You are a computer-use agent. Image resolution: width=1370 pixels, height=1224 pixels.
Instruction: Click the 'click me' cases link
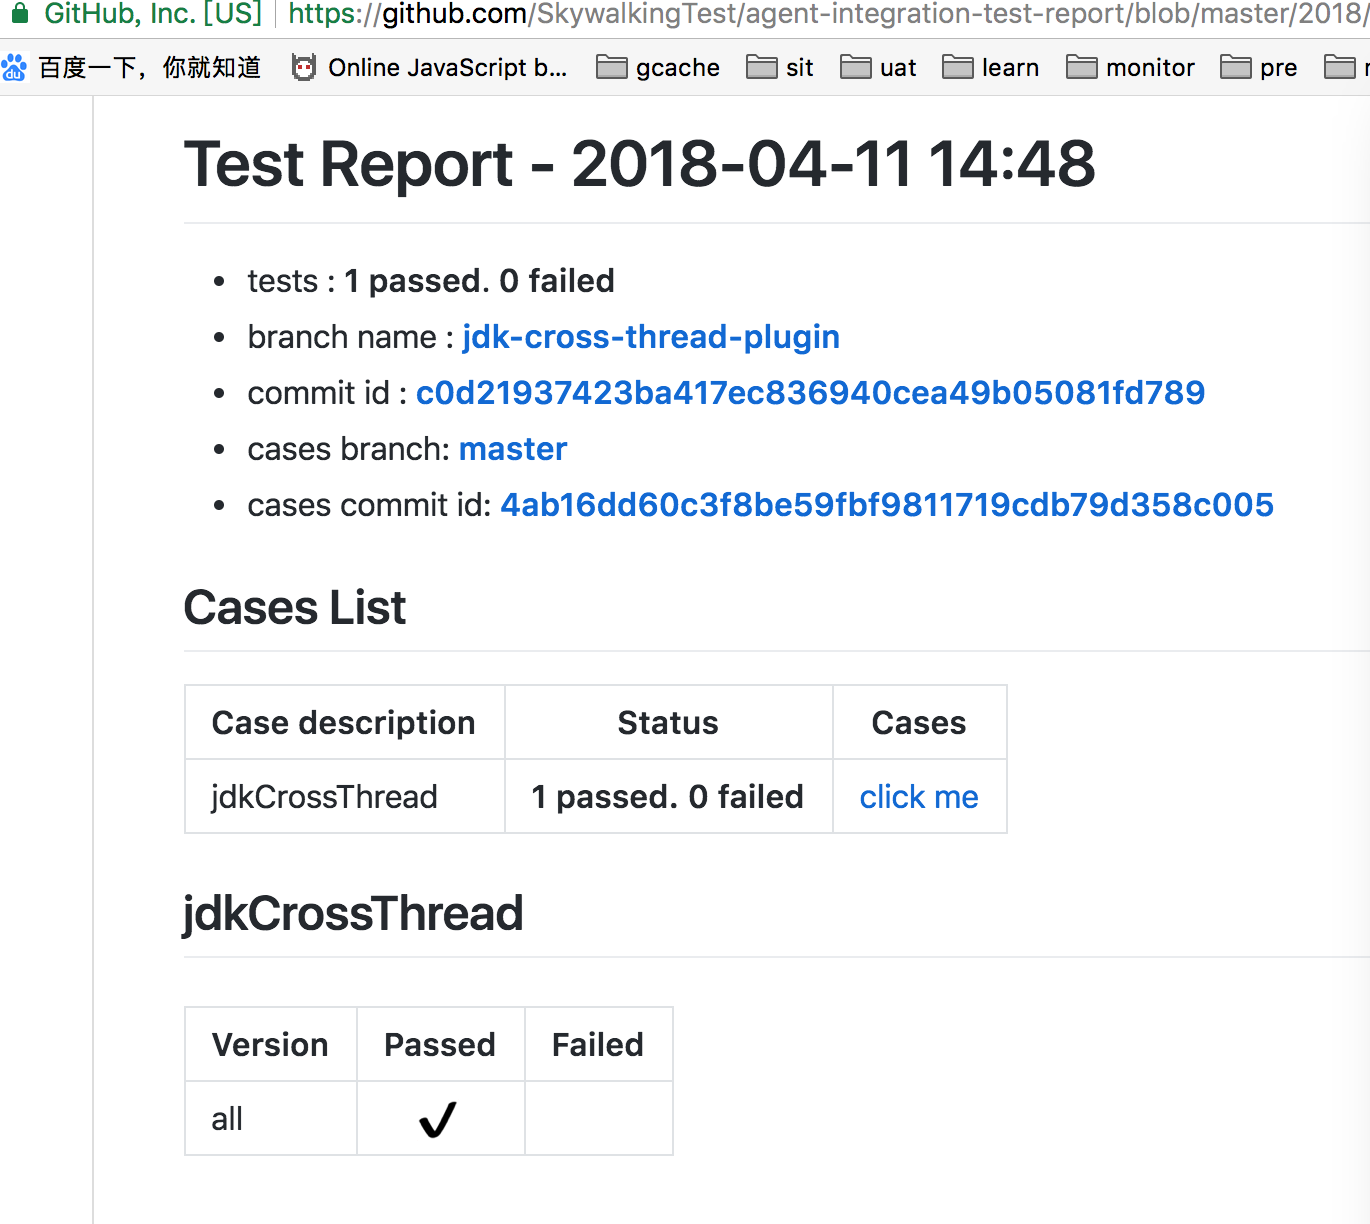(919, 797)
